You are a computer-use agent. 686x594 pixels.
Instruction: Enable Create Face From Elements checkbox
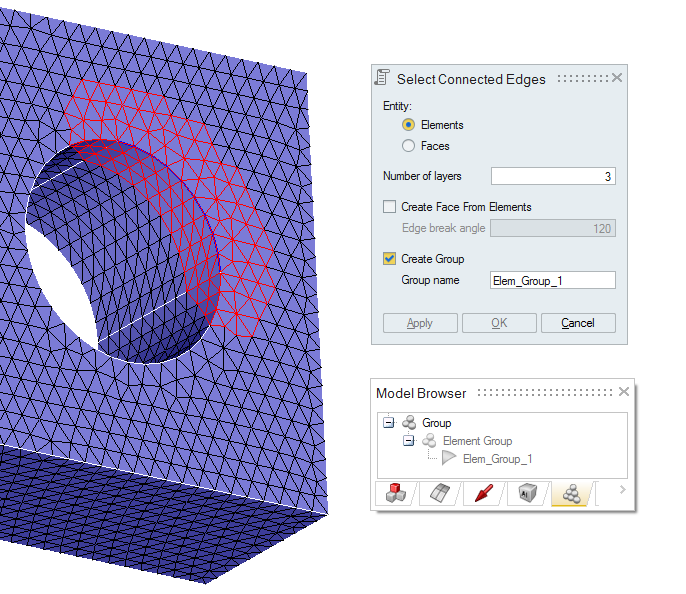tap(390, 207)
